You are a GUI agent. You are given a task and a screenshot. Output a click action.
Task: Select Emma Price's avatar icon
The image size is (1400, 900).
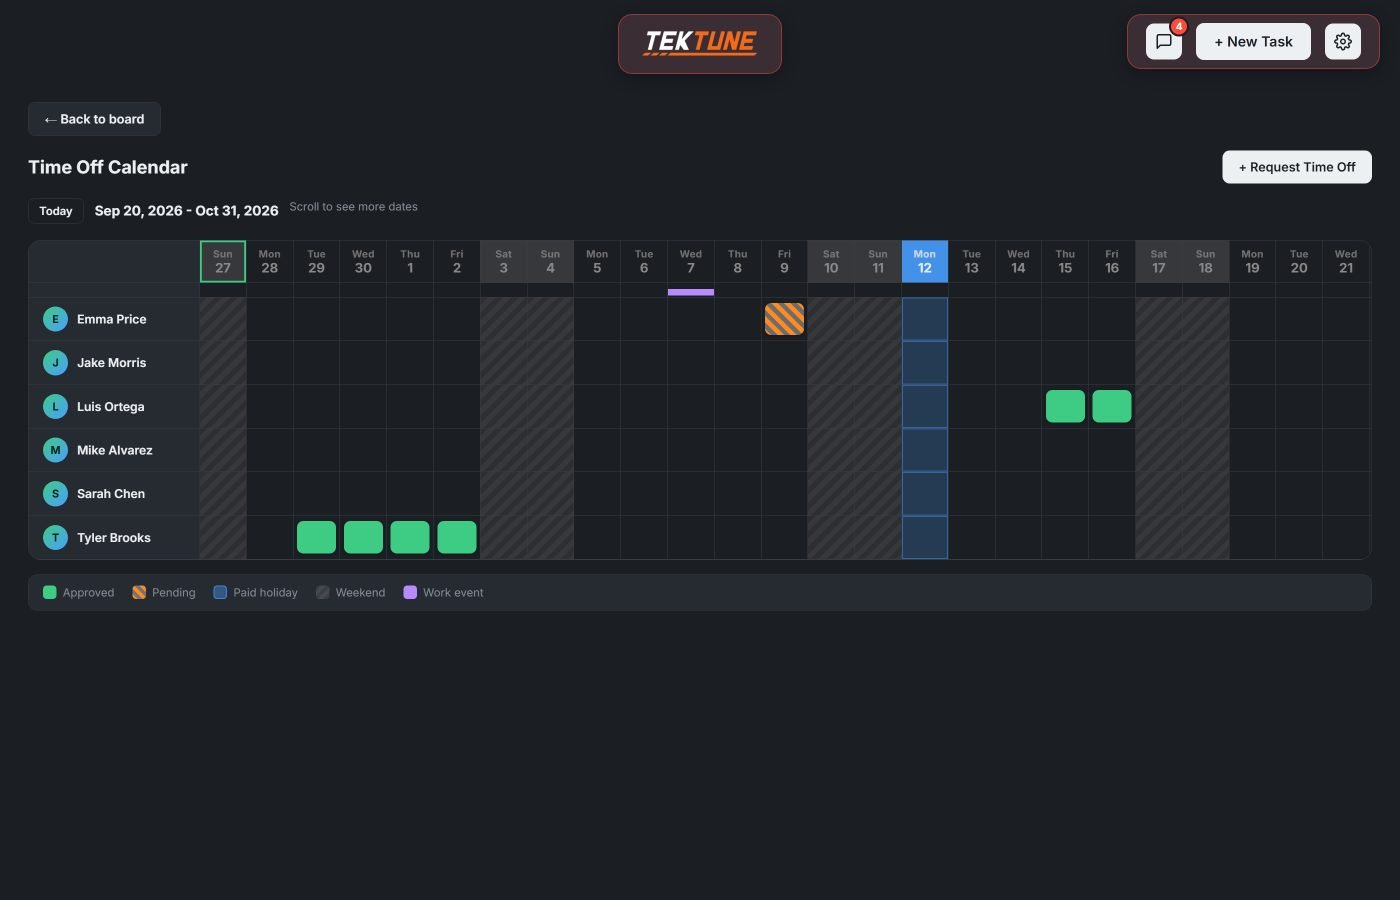(x=55, y=319)
